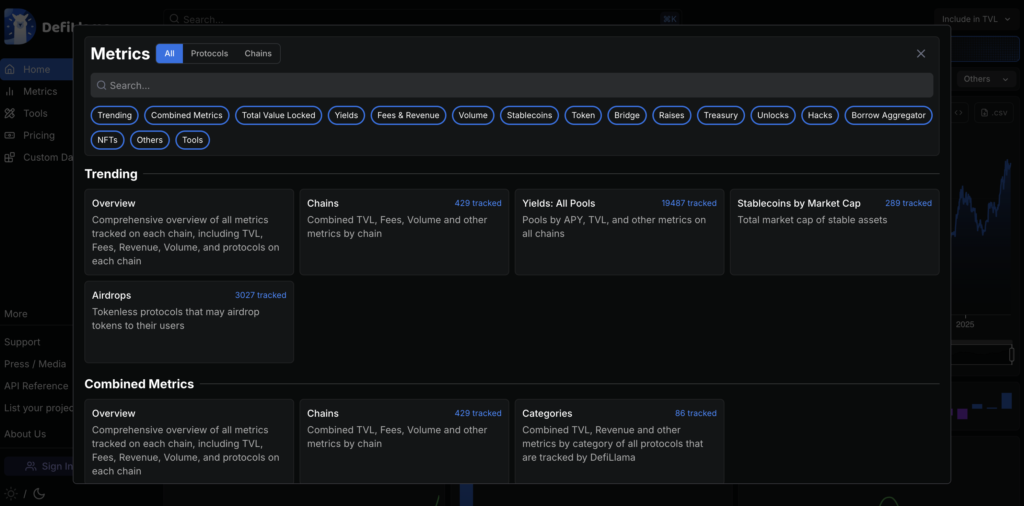Switch to dark theme moon icon
Image resolution: width=1024 pixels, height=506 pixels.
(x=39, y=494)
